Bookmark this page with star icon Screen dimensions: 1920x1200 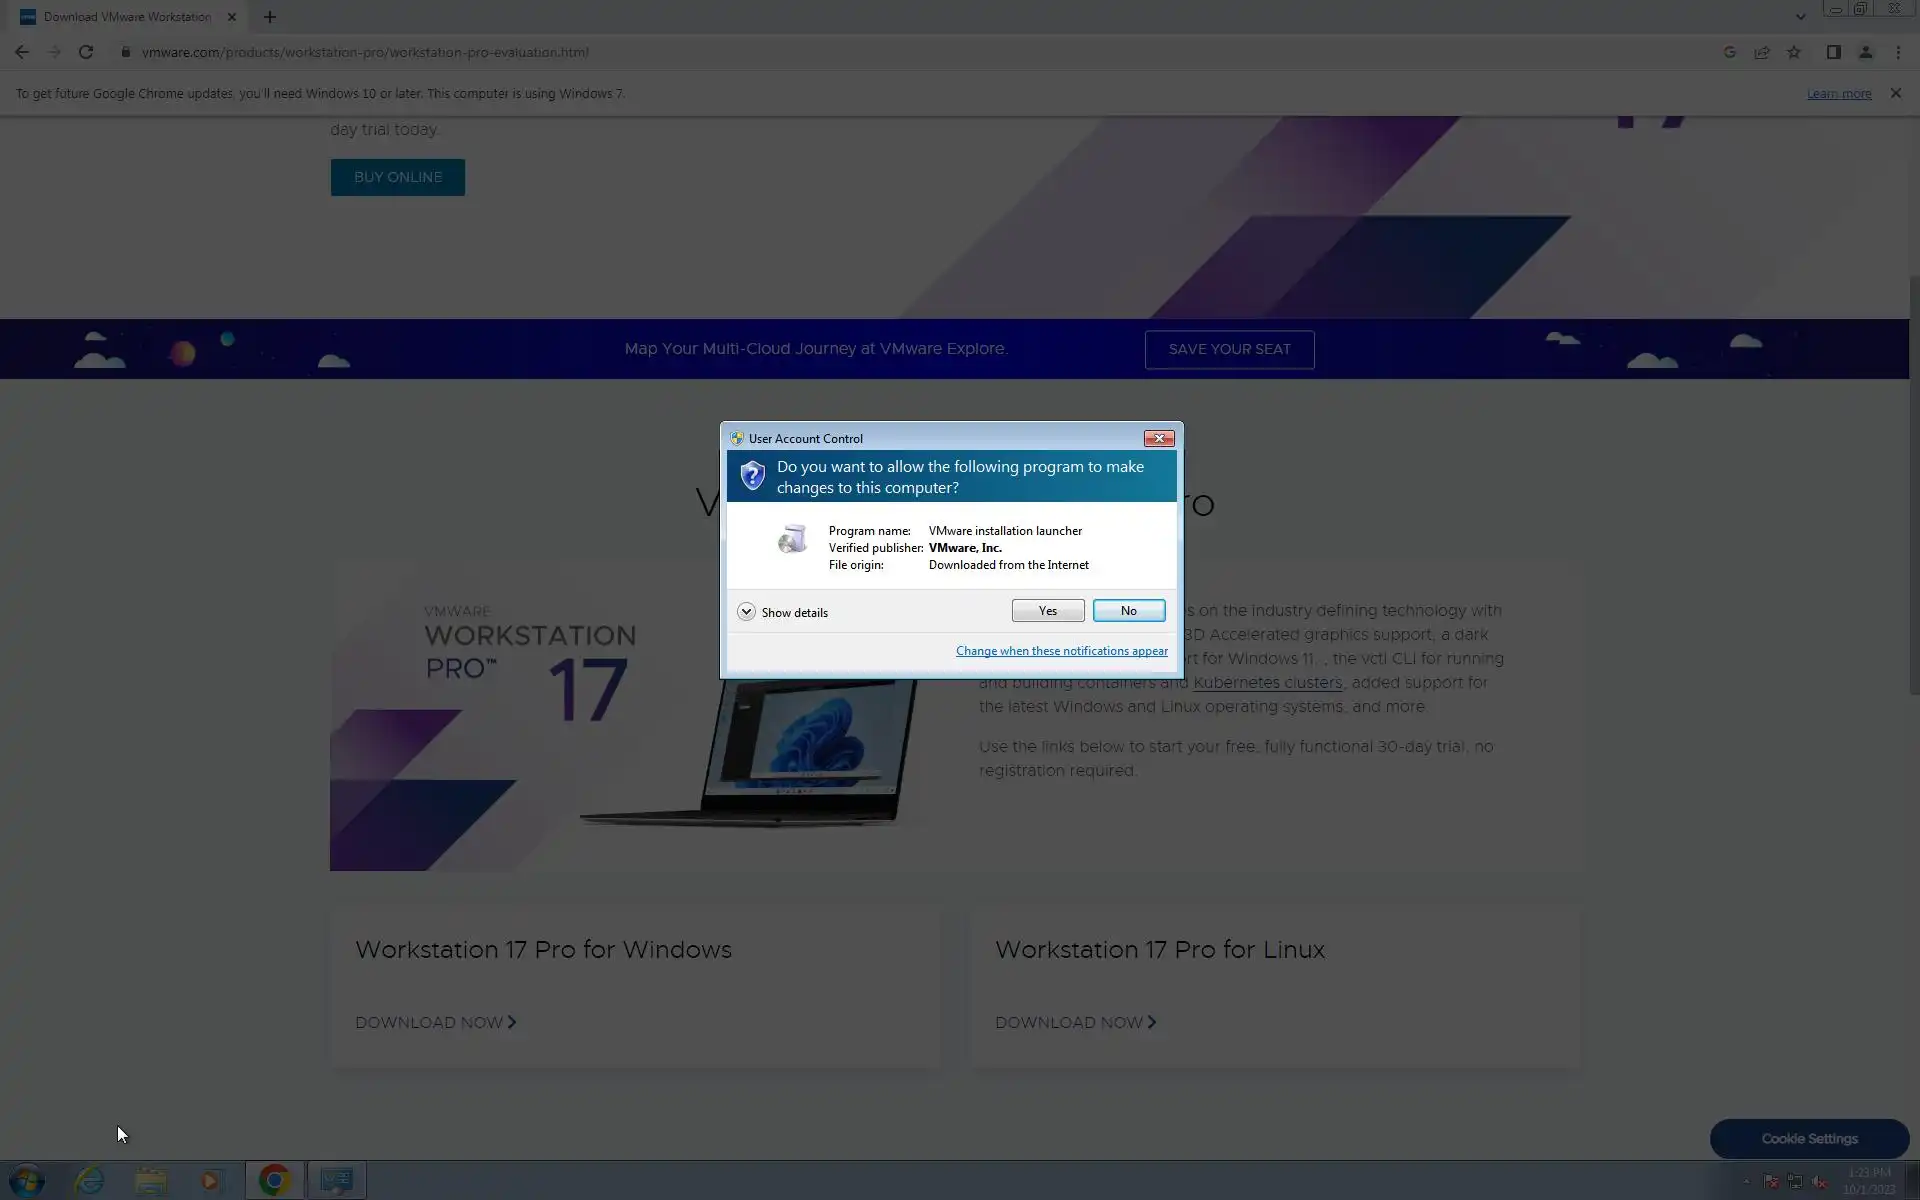[1794, 52]
